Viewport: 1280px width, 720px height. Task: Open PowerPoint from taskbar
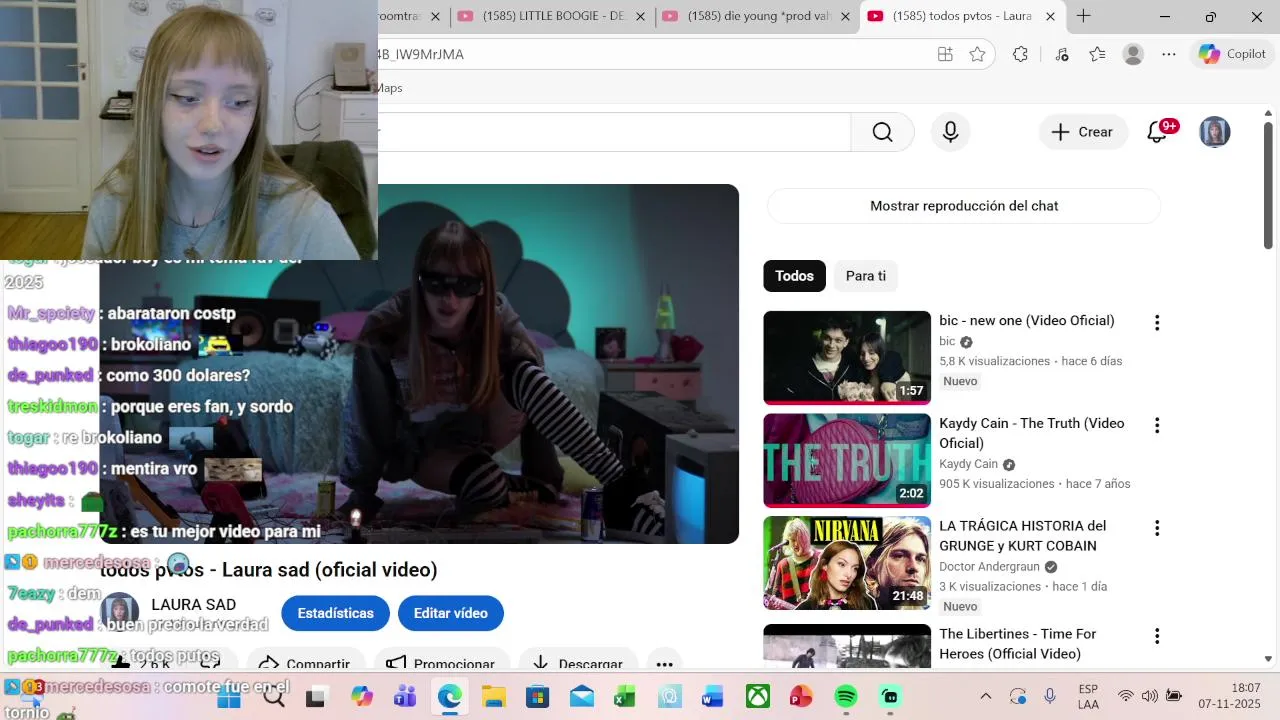point(801,696)
